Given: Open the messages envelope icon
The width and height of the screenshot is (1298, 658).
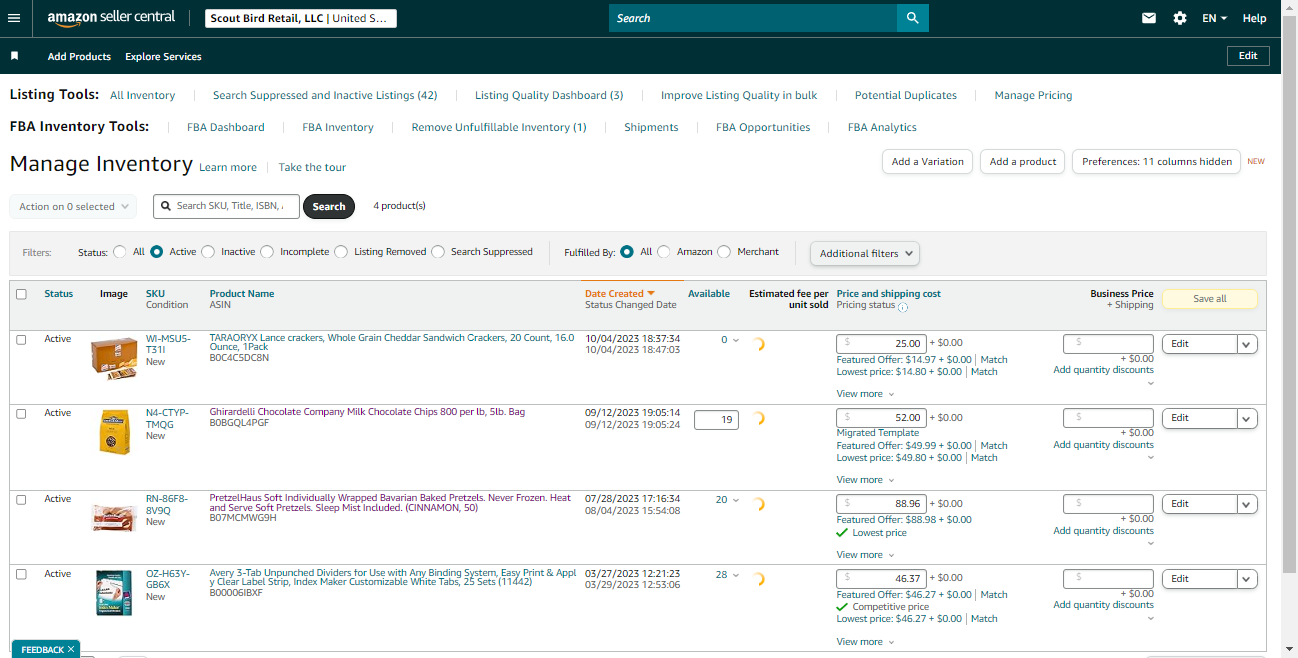Looking at the screenshot, I should tap(1149, 18).
